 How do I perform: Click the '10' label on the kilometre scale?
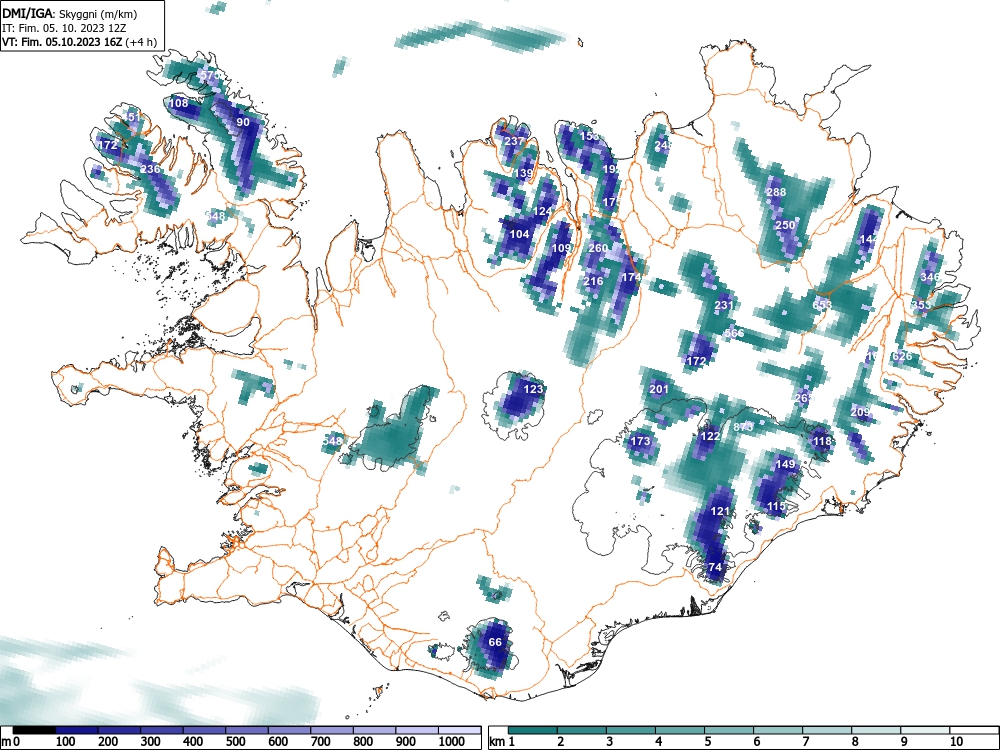click(957, 742)
